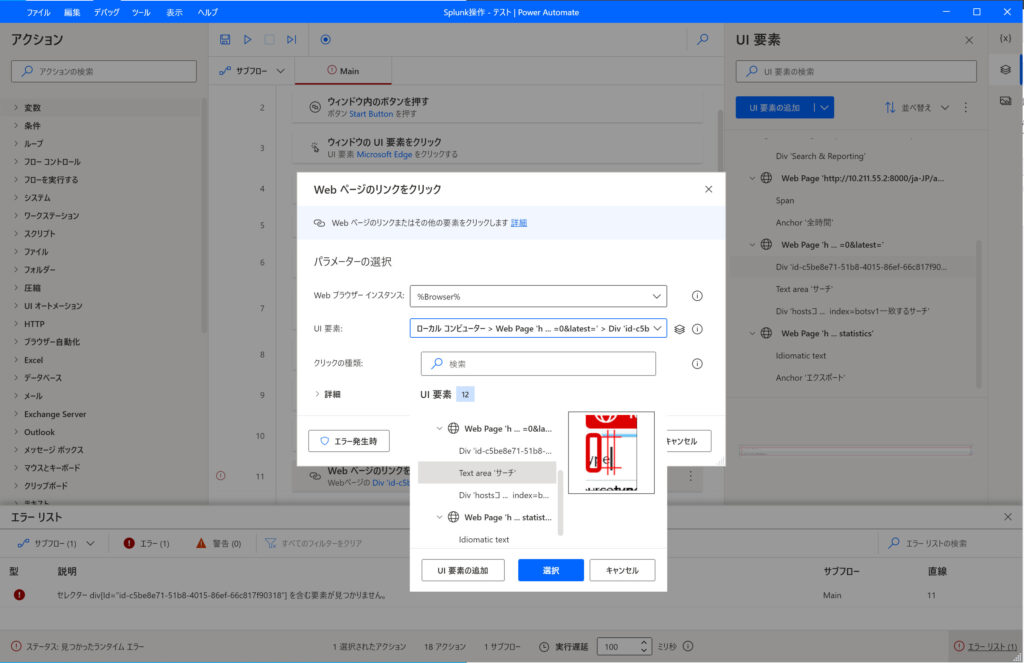Click the エラー発生時 button
The image size is (1024, 663).
(x=349, y=441)
